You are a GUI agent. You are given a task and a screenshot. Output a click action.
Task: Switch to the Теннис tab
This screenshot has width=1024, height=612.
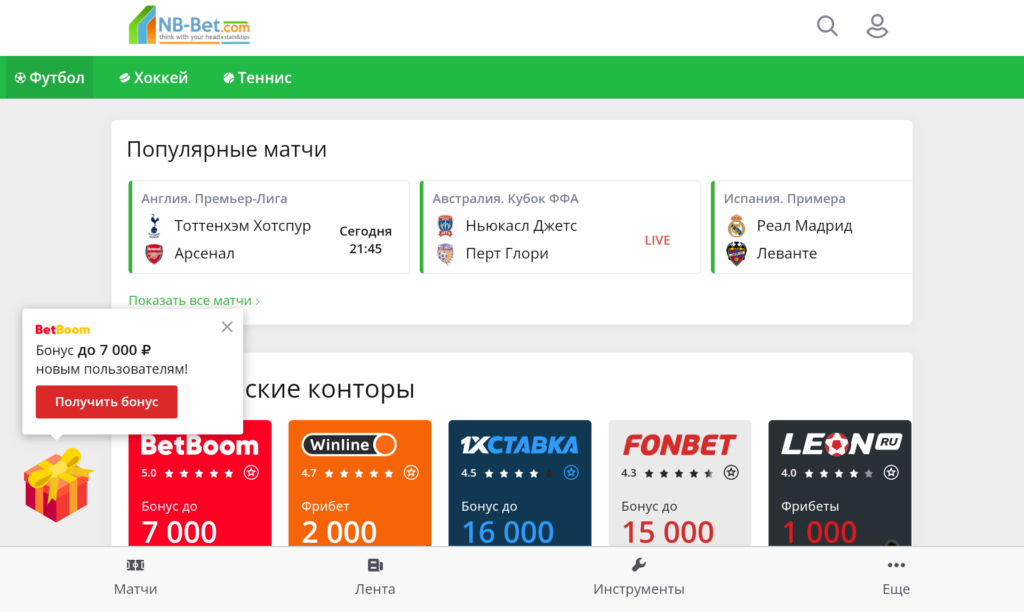(257, 78)
